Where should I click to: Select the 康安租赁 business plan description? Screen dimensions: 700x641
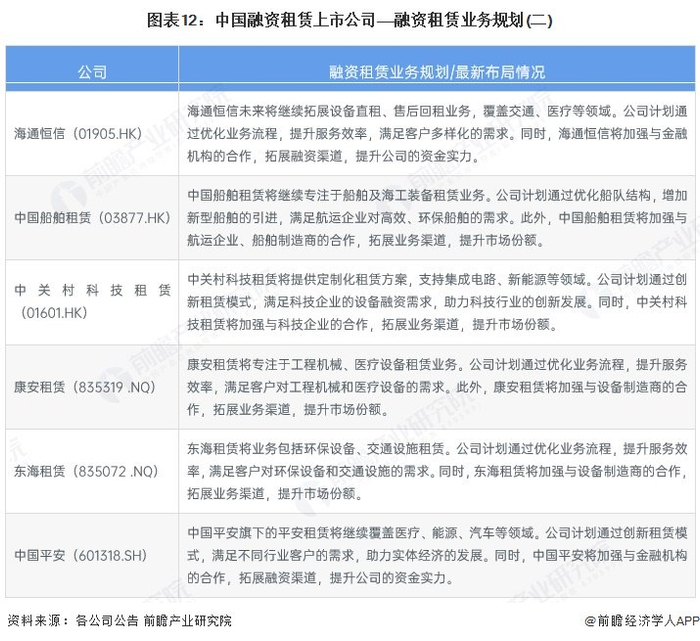coord(437,387)
